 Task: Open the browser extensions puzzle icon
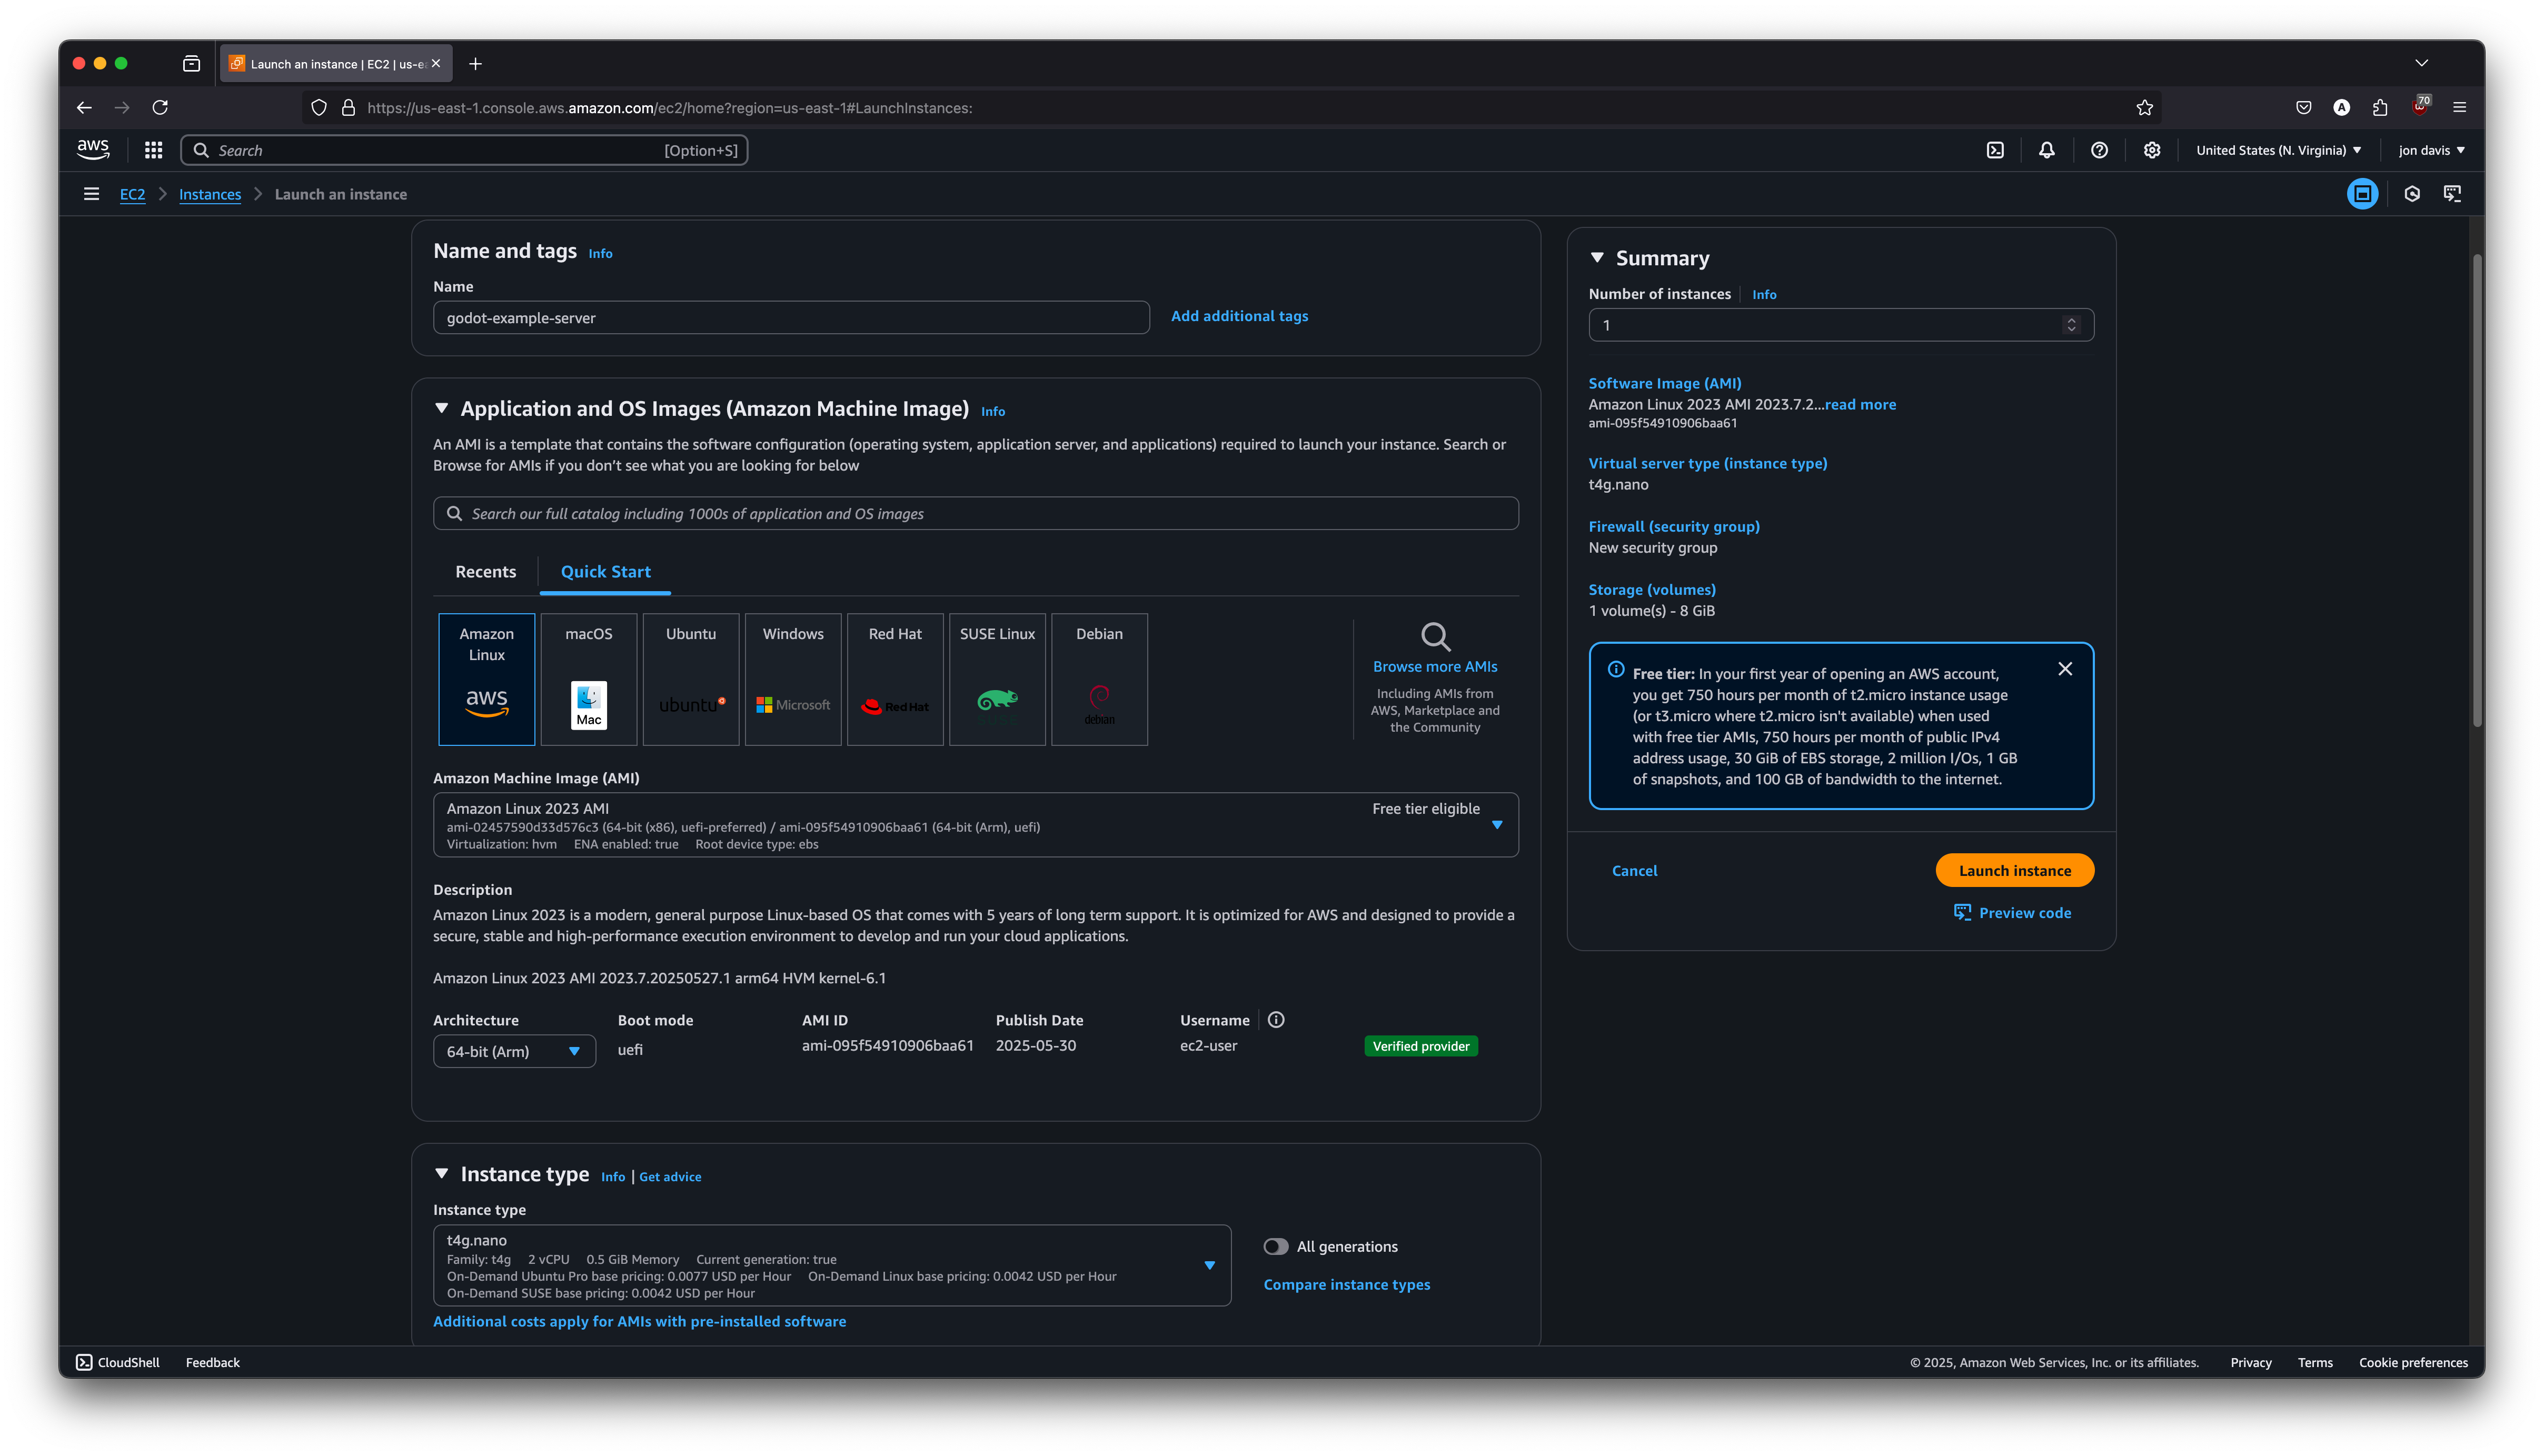click(2380, 107)
